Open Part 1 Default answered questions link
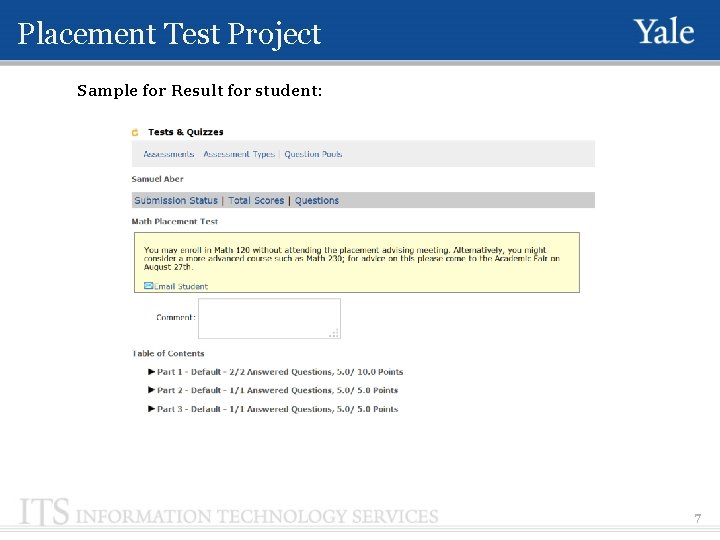 coord(280,372)
